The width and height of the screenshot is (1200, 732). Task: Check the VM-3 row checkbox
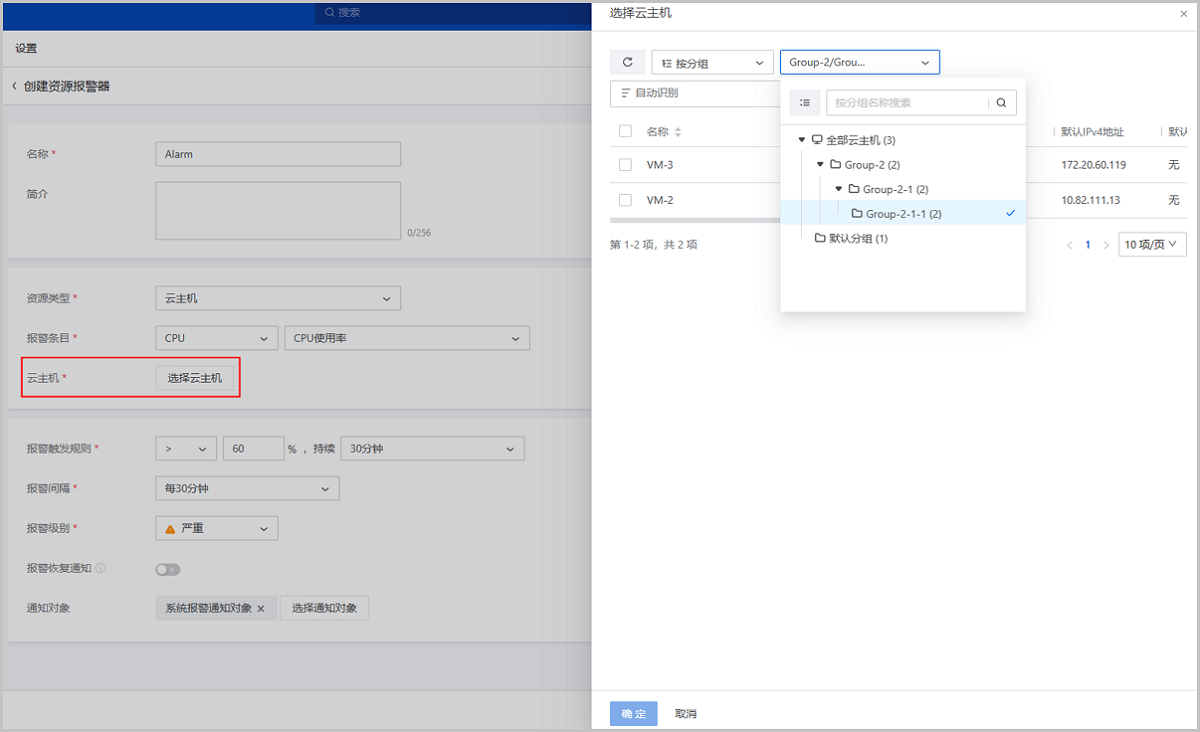[x=625, y=165]
